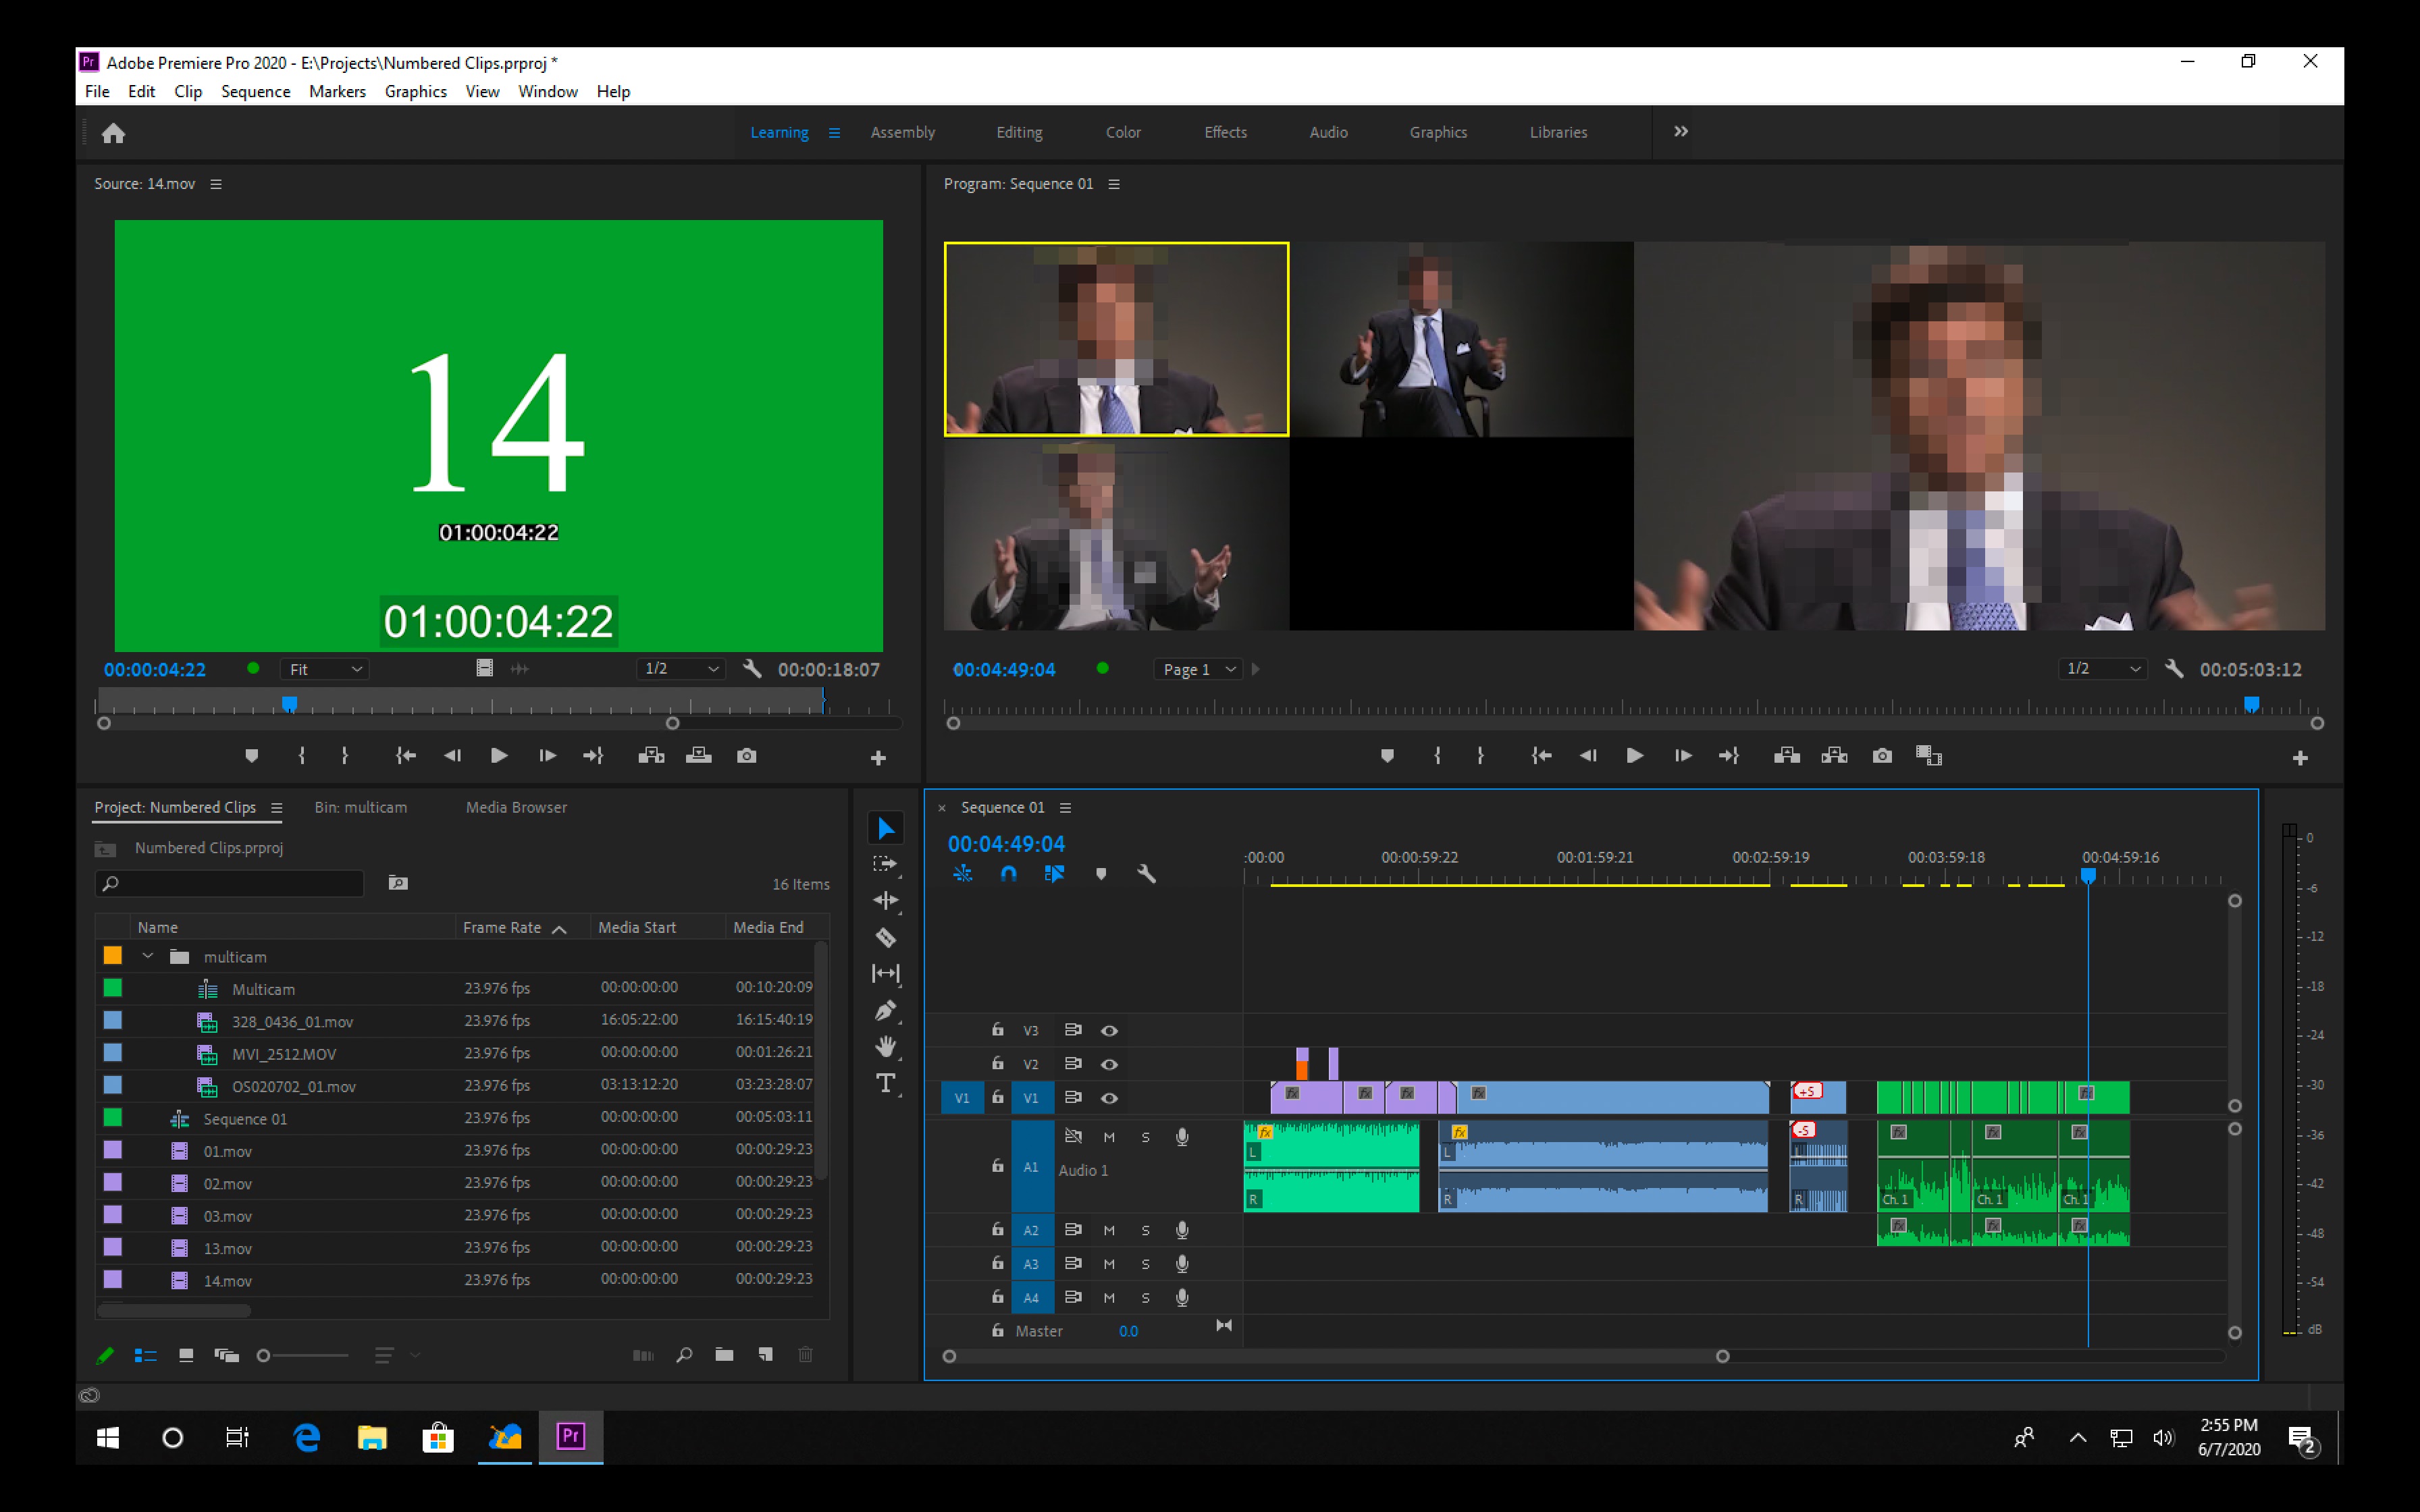
Task: Click New Bin folder icon in Project panel
Action: [x=725, y=1355]
